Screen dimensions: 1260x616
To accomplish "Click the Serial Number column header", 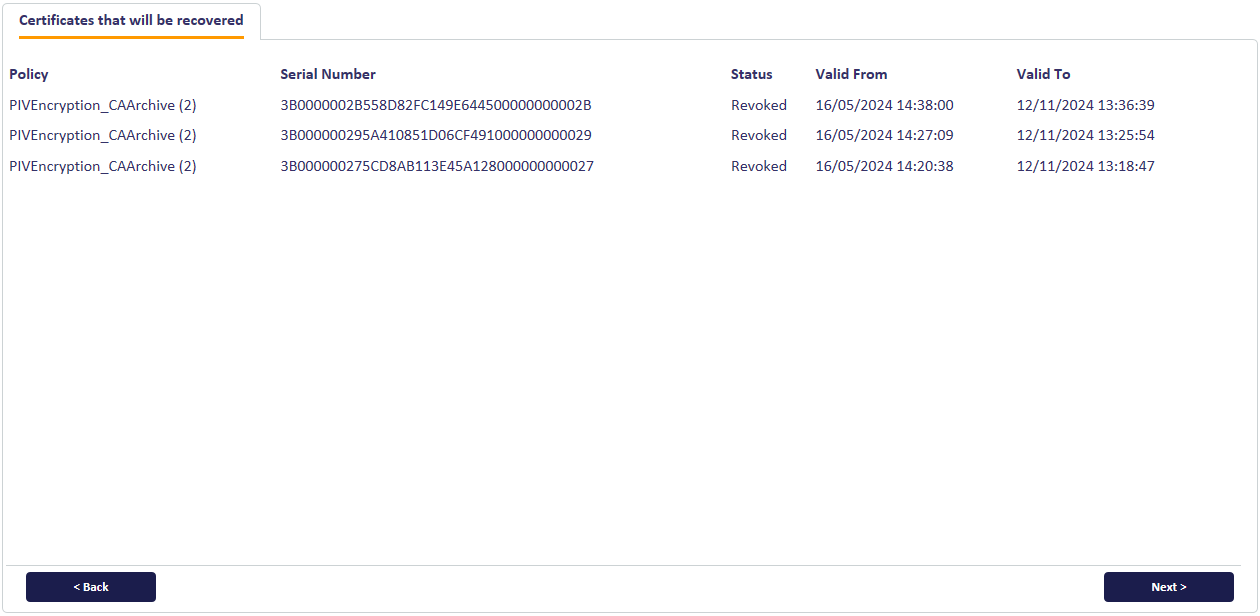I will pos(328,74).
